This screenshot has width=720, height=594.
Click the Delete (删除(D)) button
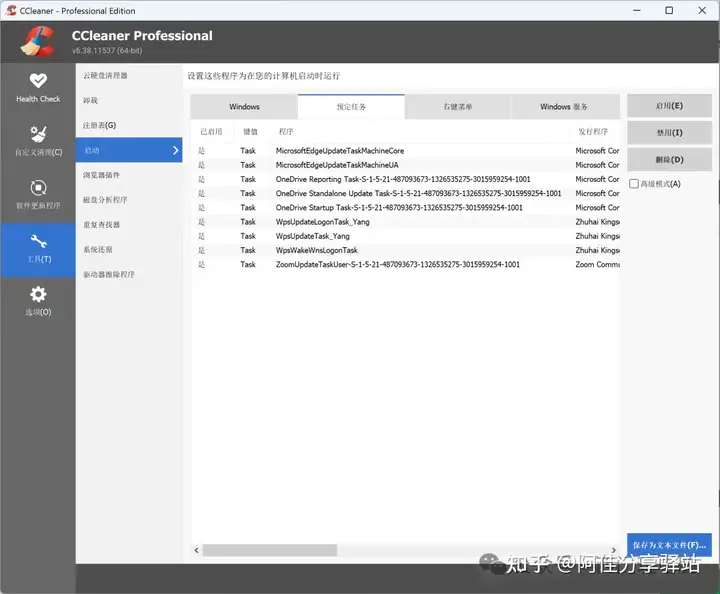click(x=669, y=159)
